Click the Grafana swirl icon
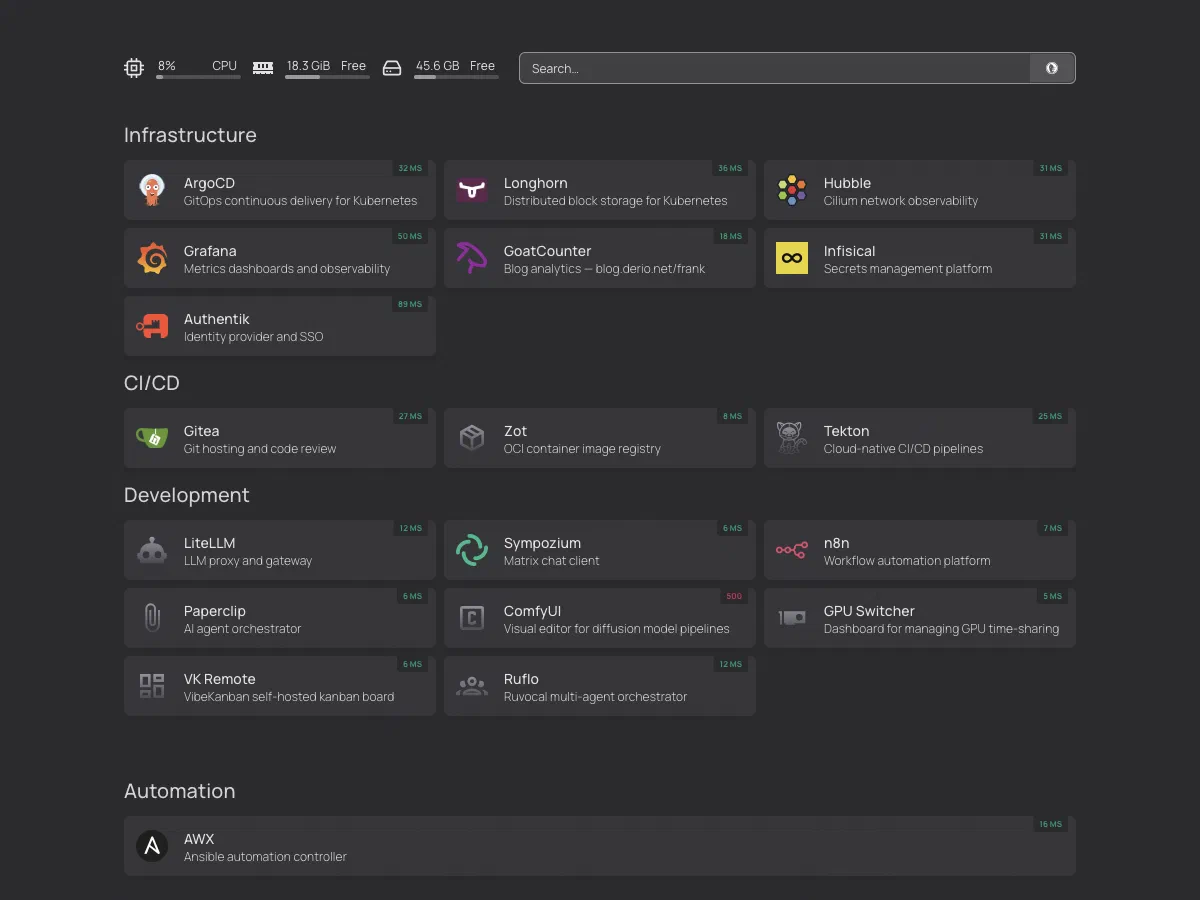This screenshot has width=1200, height=900. [152, 258]
